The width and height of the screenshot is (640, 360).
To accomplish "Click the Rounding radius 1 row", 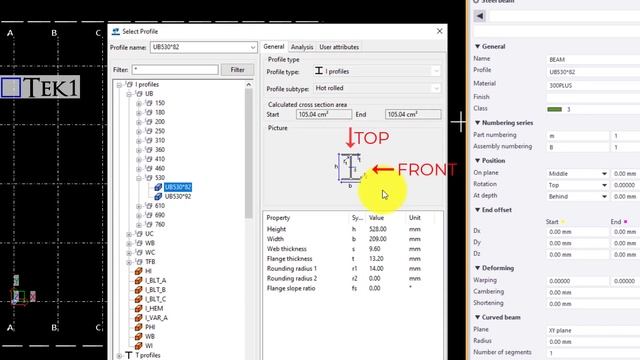I will click(352, 269).
